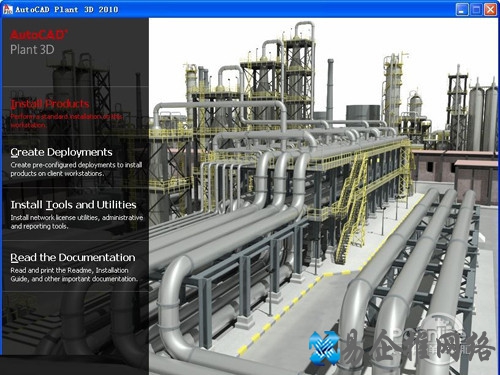500x375 pixels.
Task: Click the AutoCAD icon in title bar
Action: tap(8, 9)
